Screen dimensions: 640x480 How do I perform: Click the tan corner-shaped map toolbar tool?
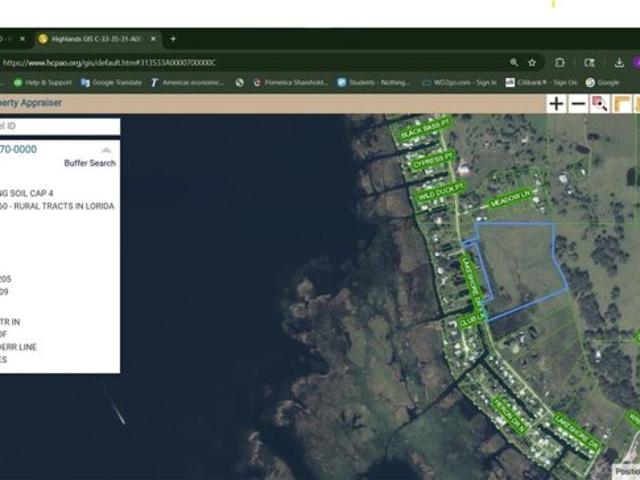(x=622, y=104)
